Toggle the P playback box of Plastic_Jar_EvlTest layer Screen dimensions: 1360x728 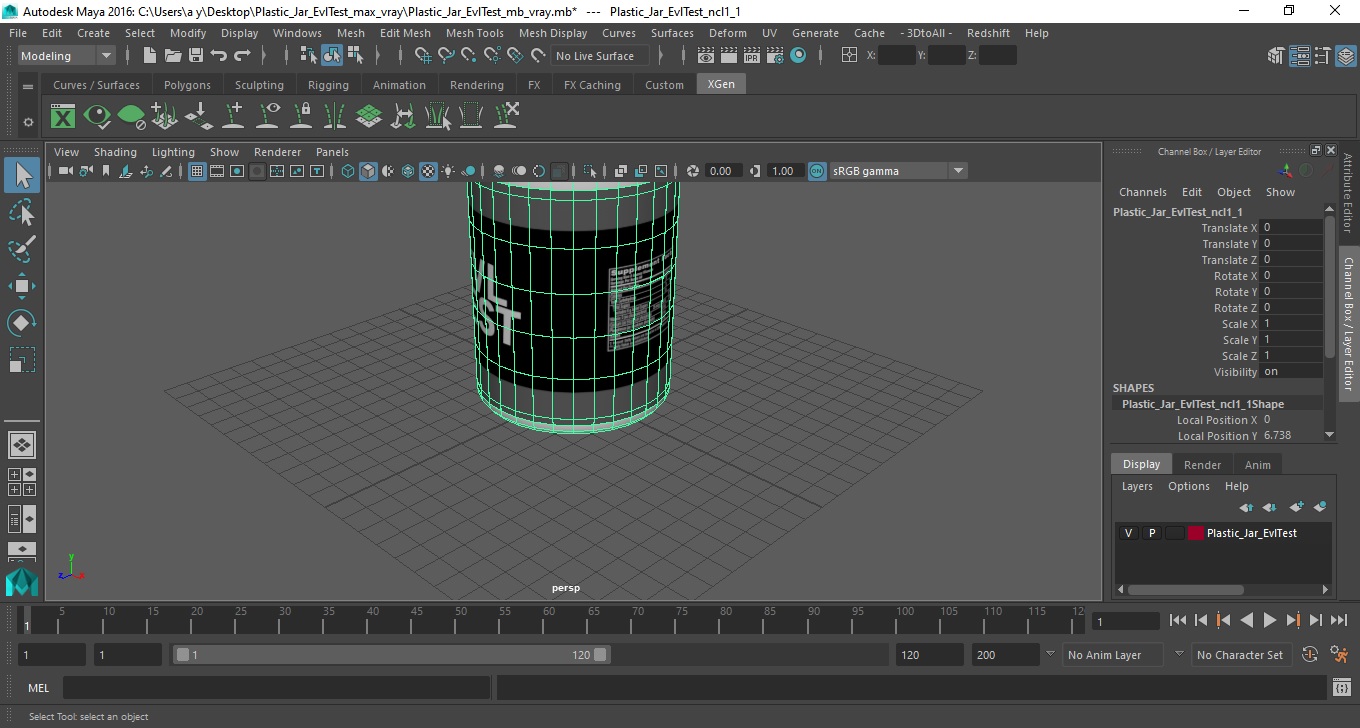[1151, 533]
